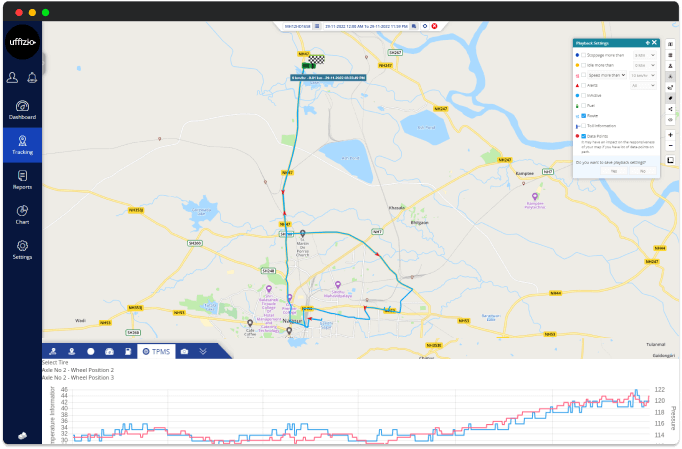Open the fuel pump tab in bottom bar
This screenshot has width=682, height=449.
tap(128, 352)
